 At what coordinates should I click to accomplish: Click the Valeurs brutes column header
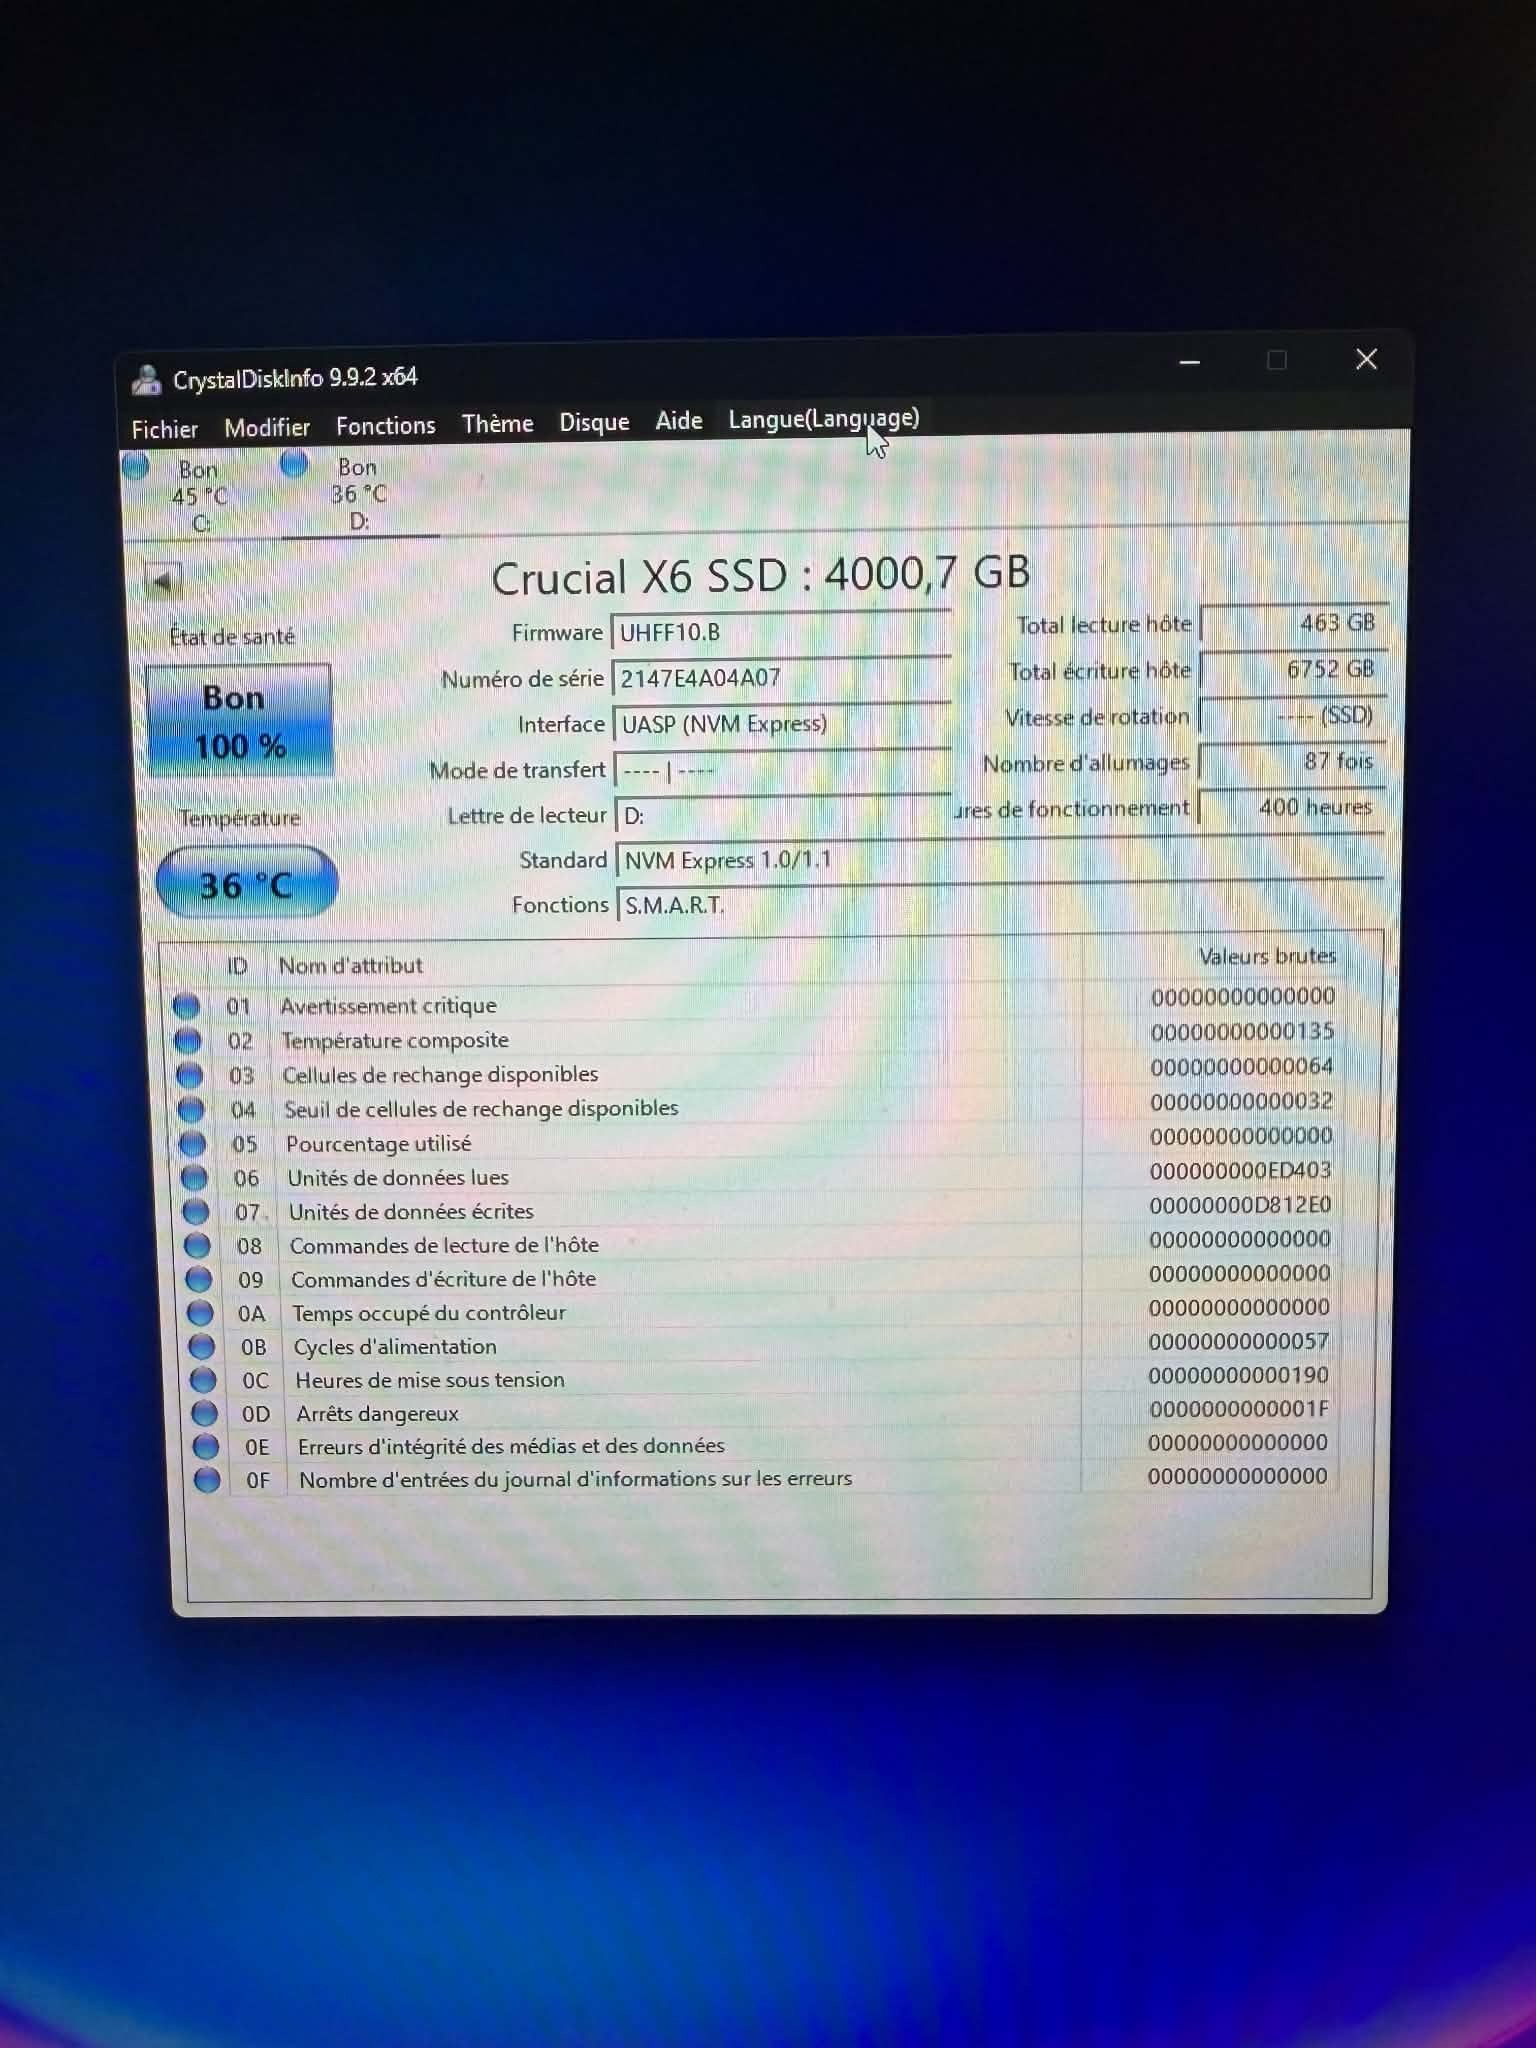pos(1267,957)
